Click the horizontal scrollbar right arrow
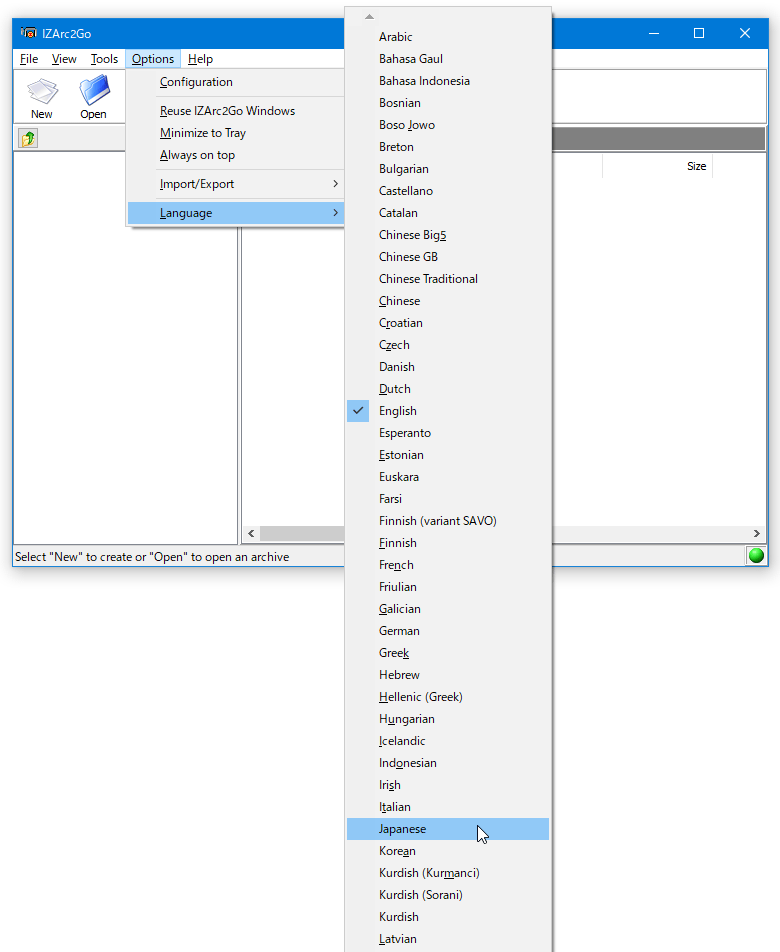 756,534
